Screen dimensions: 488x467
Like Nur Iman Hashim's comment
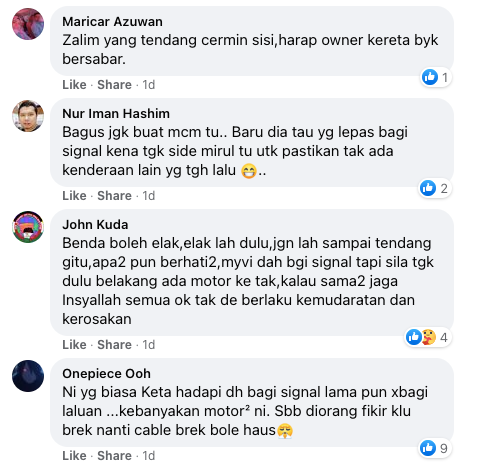74,196
